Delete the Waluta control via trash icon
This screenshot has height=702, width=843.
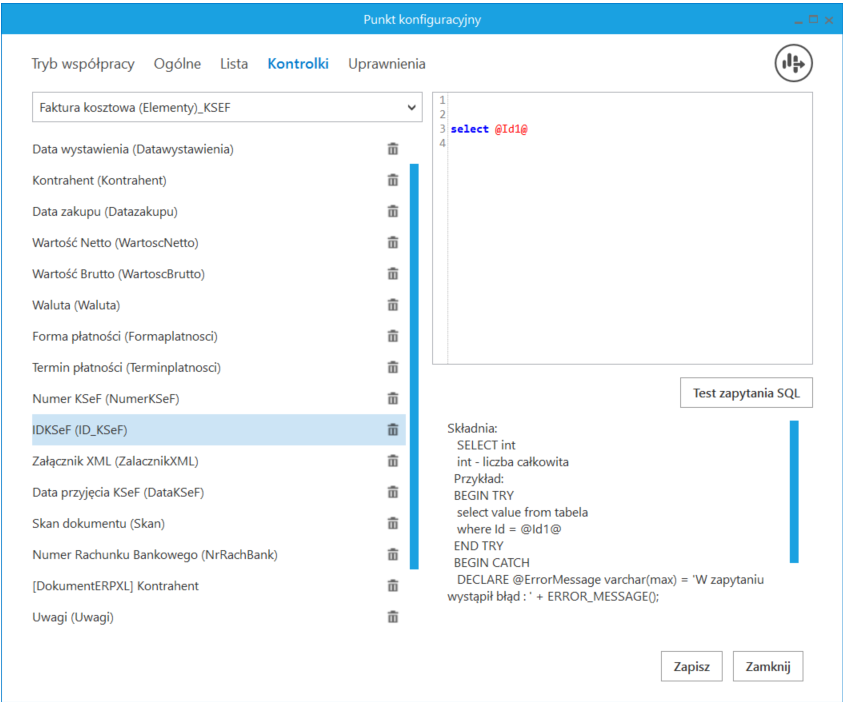click(x=393, y=305)
